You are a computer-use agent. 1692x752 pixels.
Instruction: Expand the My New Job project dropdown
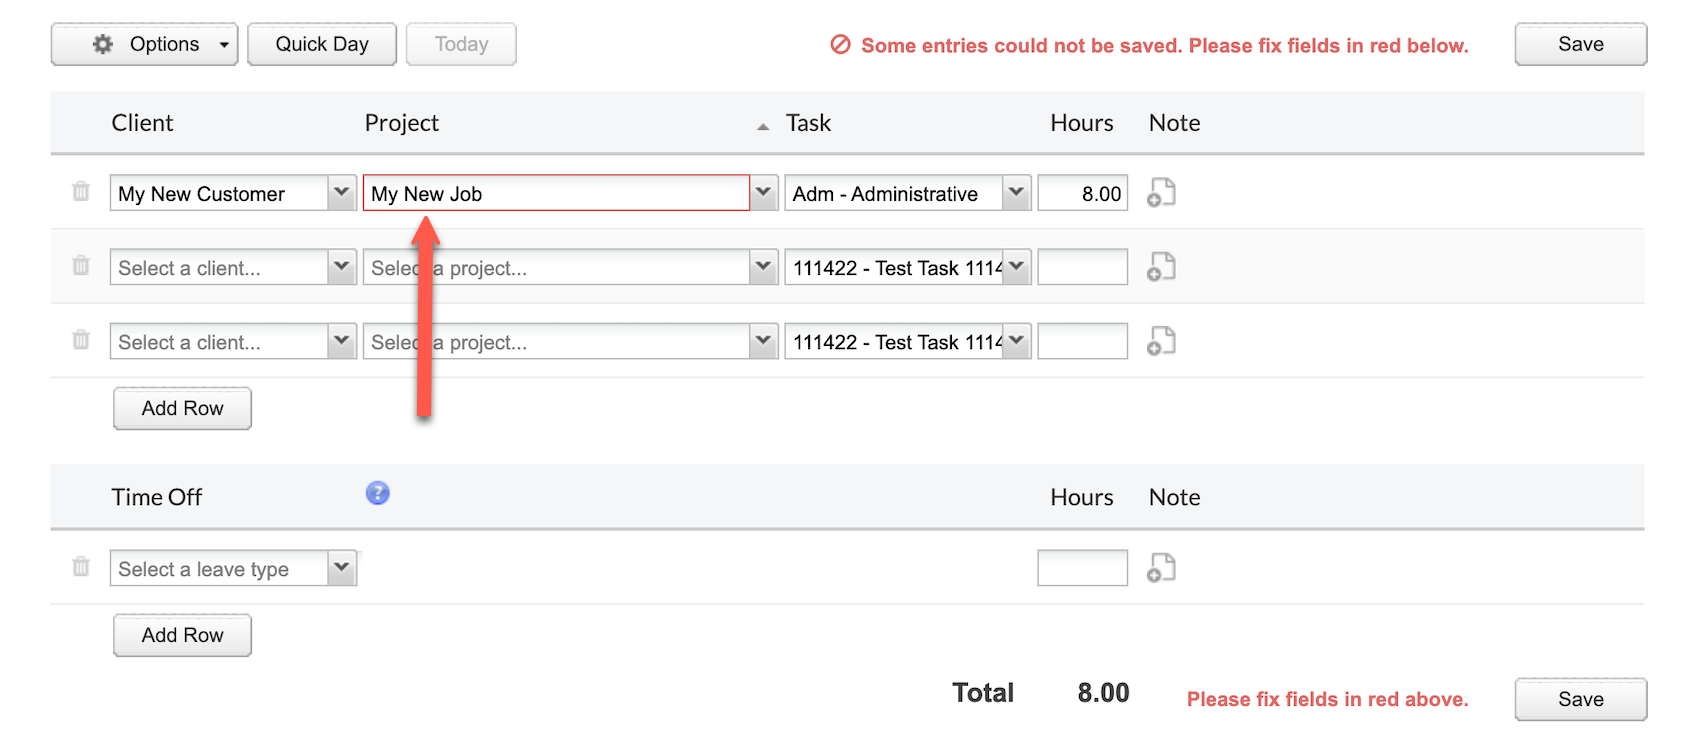pyautogui.click(x=764, y=193)
